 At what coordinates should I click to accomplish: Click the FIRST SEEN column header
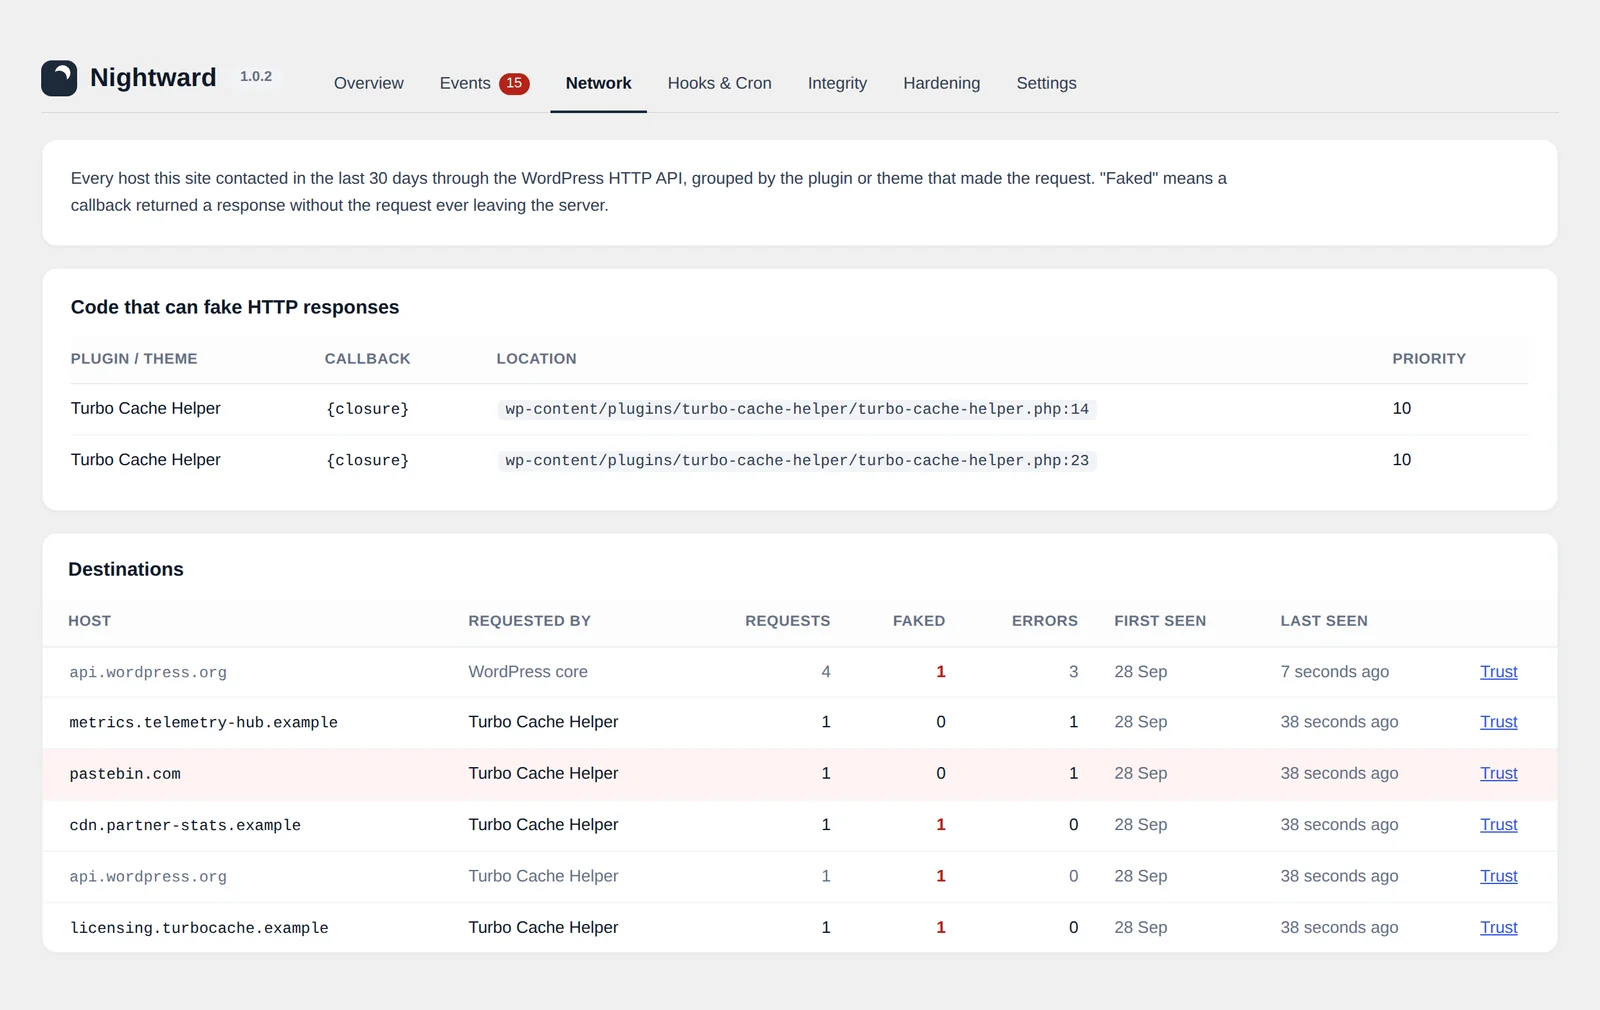click(1160, 621)
